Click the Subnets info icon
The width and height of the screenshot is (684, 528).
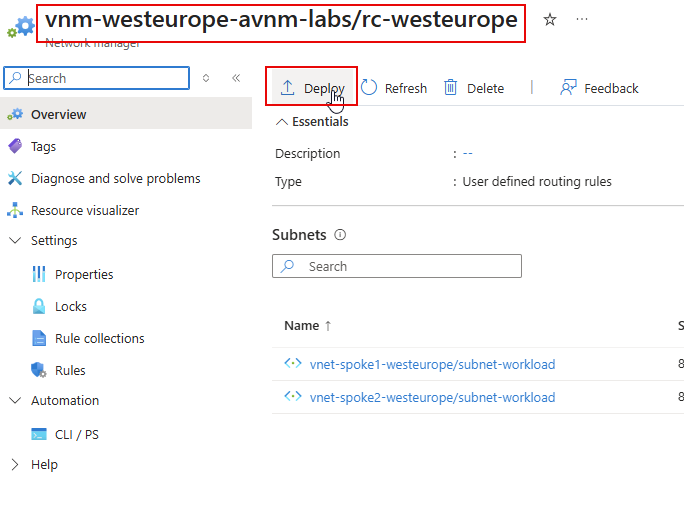(340, 235)
